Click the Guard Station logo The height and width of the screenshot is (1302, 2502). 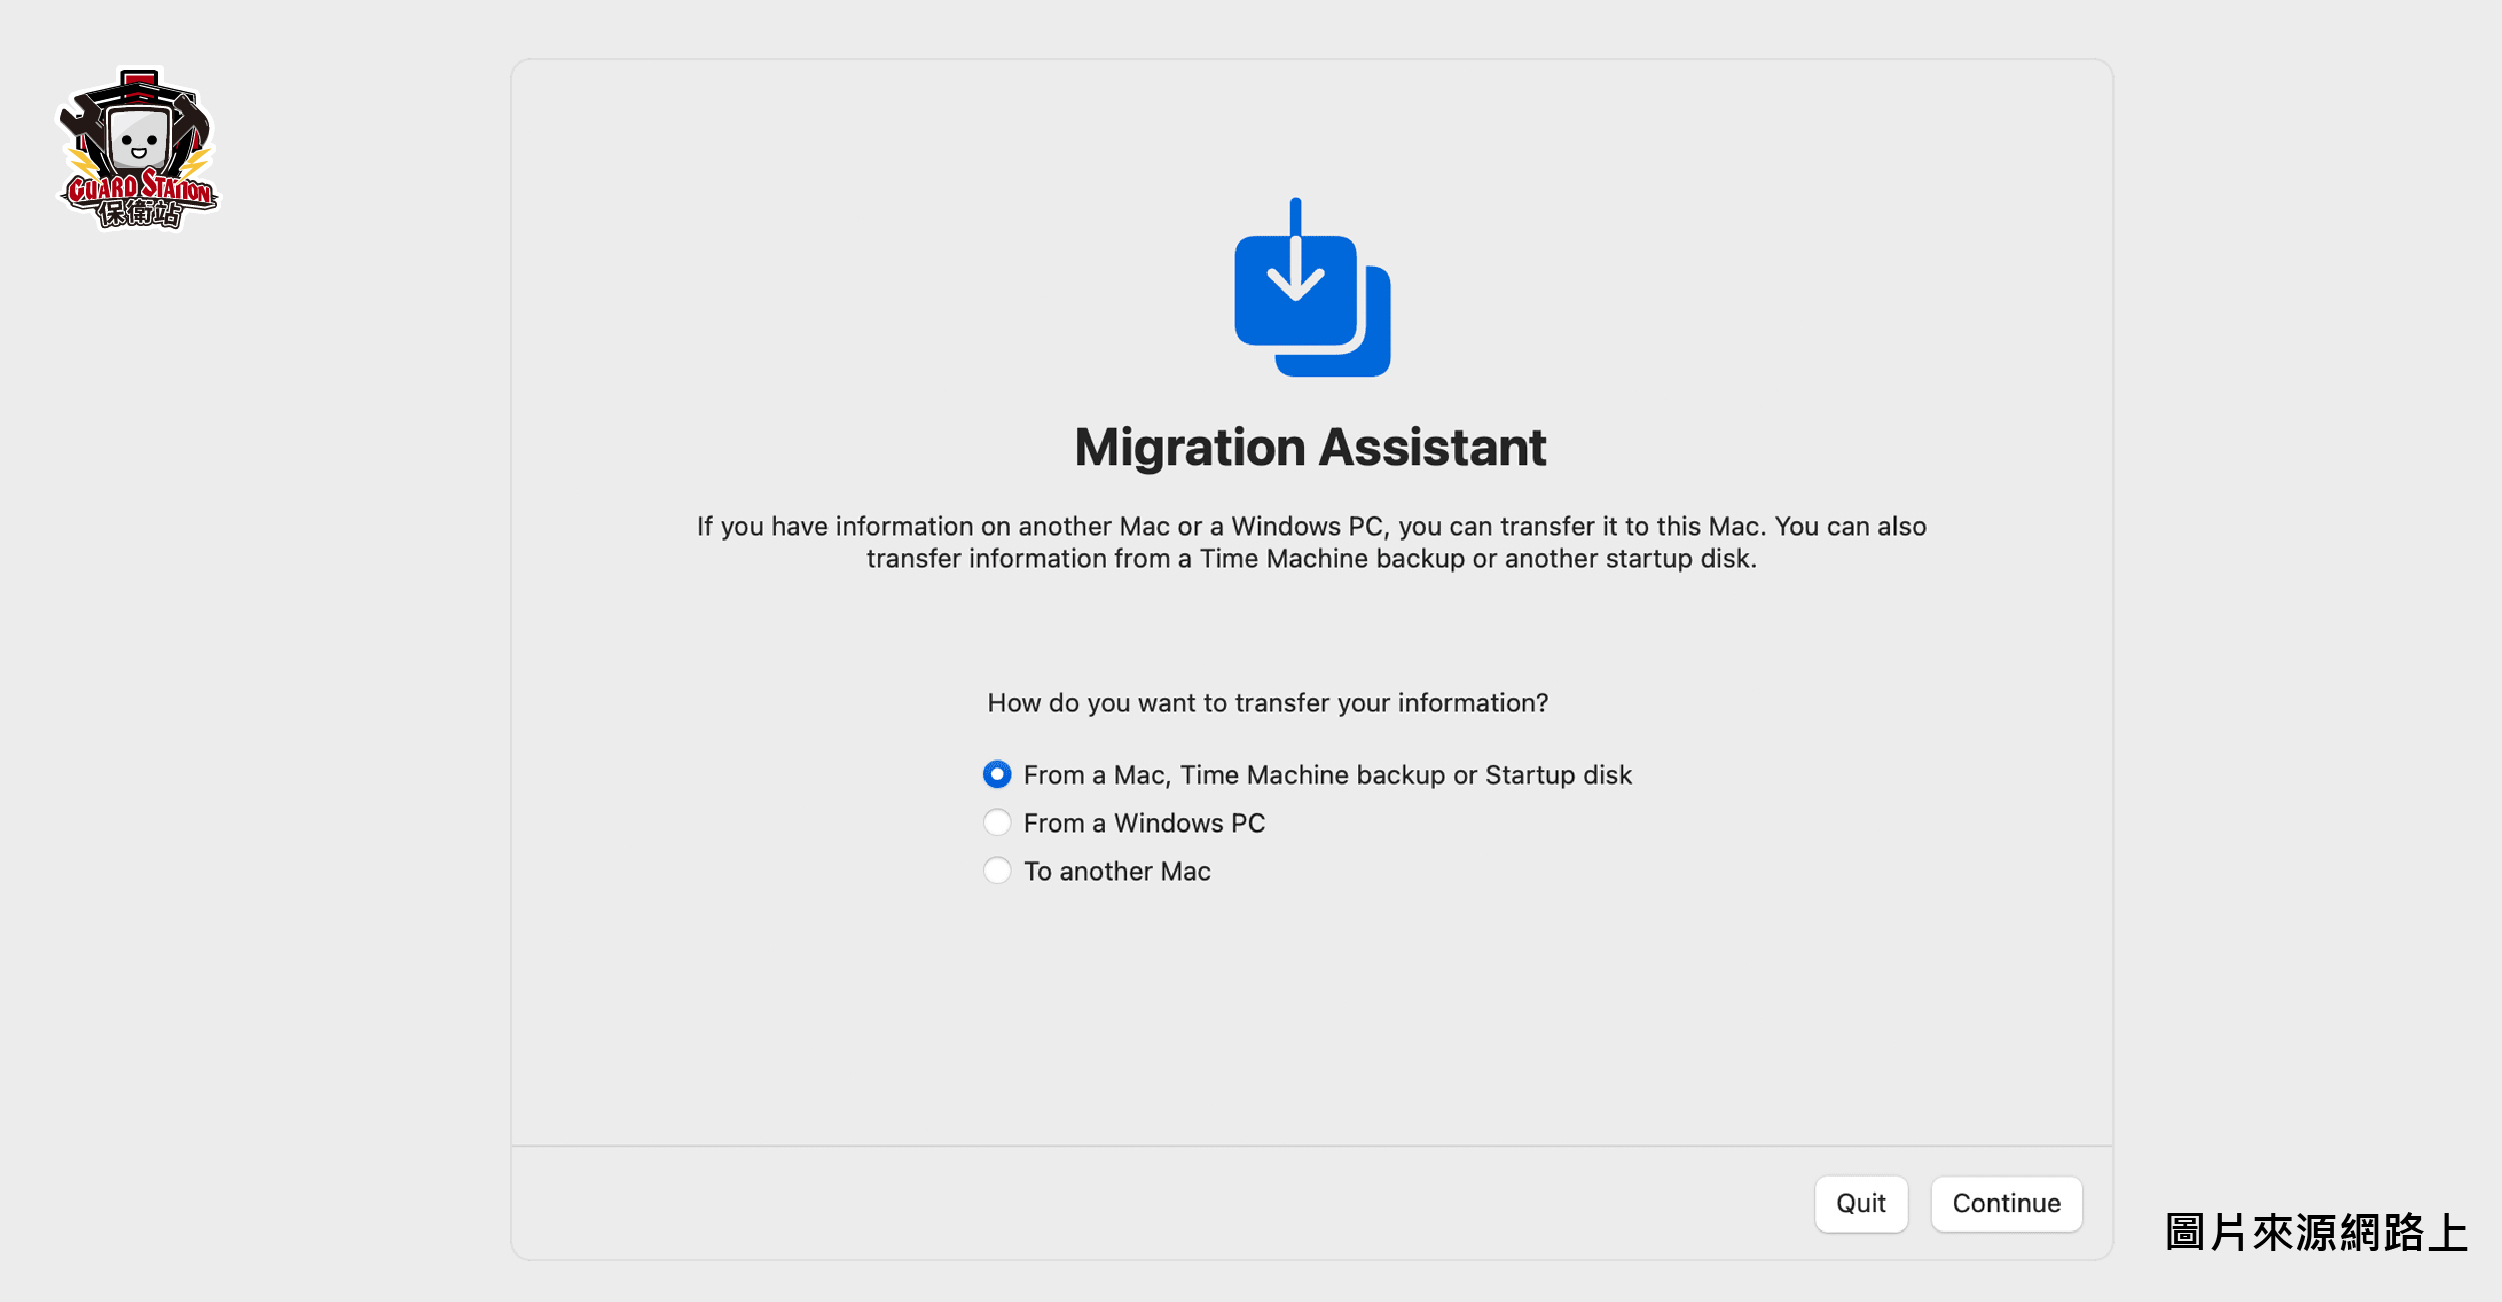tap(138, 148)
